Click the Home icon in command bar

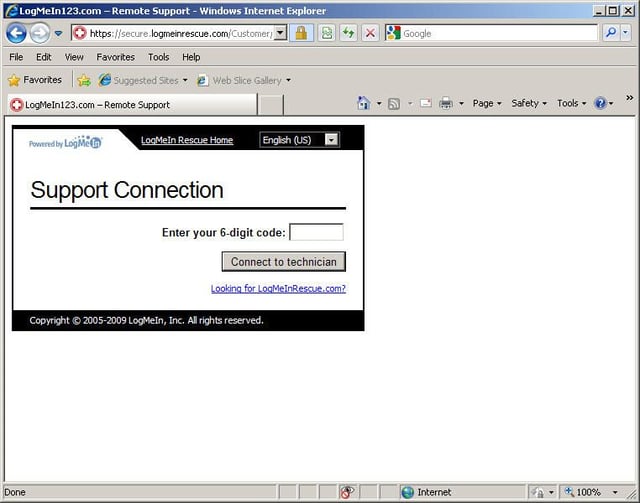pyautogui.click(x=364, y=103)
